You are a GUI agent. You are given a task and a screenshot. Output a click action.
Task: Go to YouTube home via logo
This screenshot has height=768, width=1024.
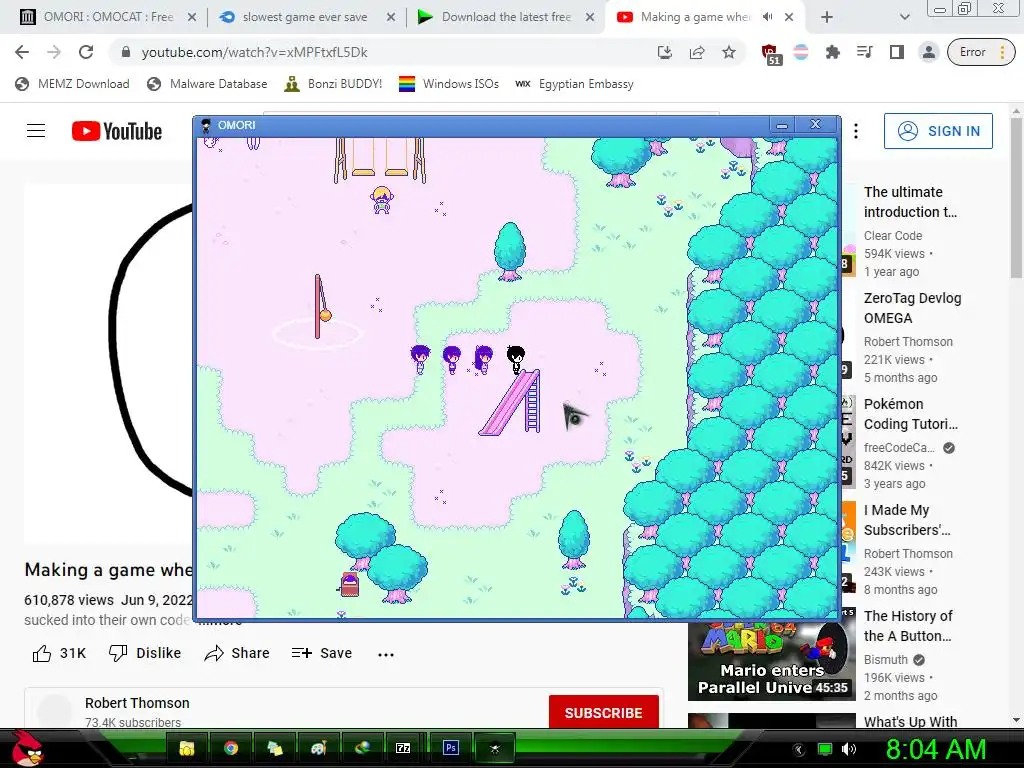(117, 131)
